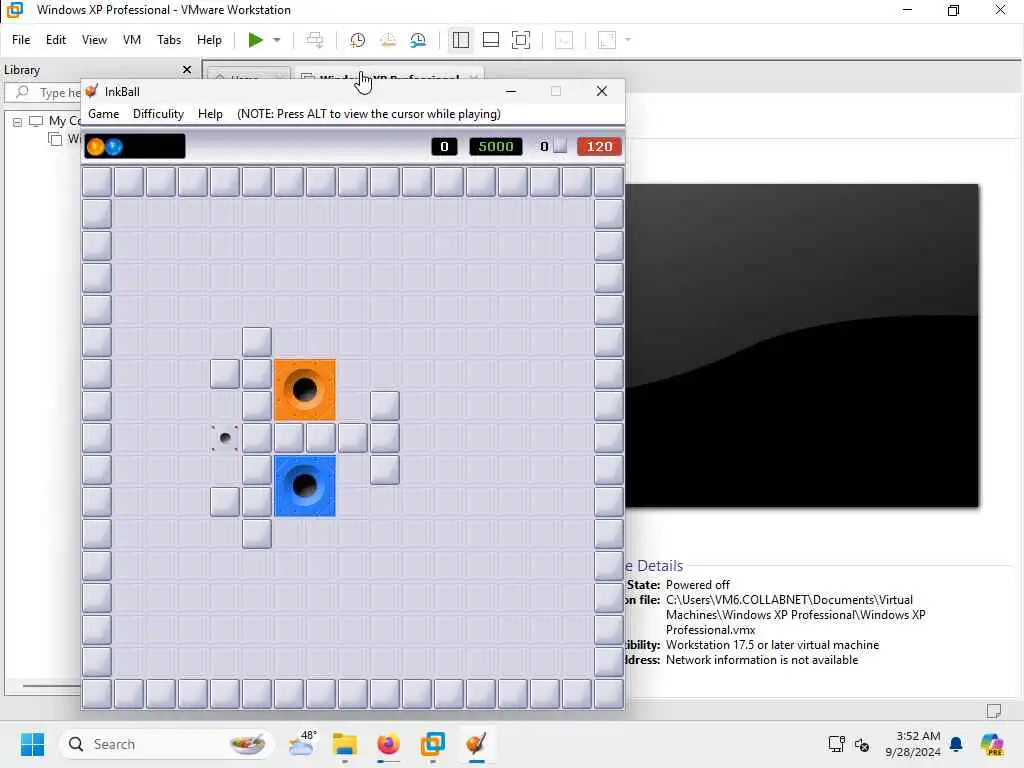
Task: Click the message log icon in status bar
Action: (994, 711)
